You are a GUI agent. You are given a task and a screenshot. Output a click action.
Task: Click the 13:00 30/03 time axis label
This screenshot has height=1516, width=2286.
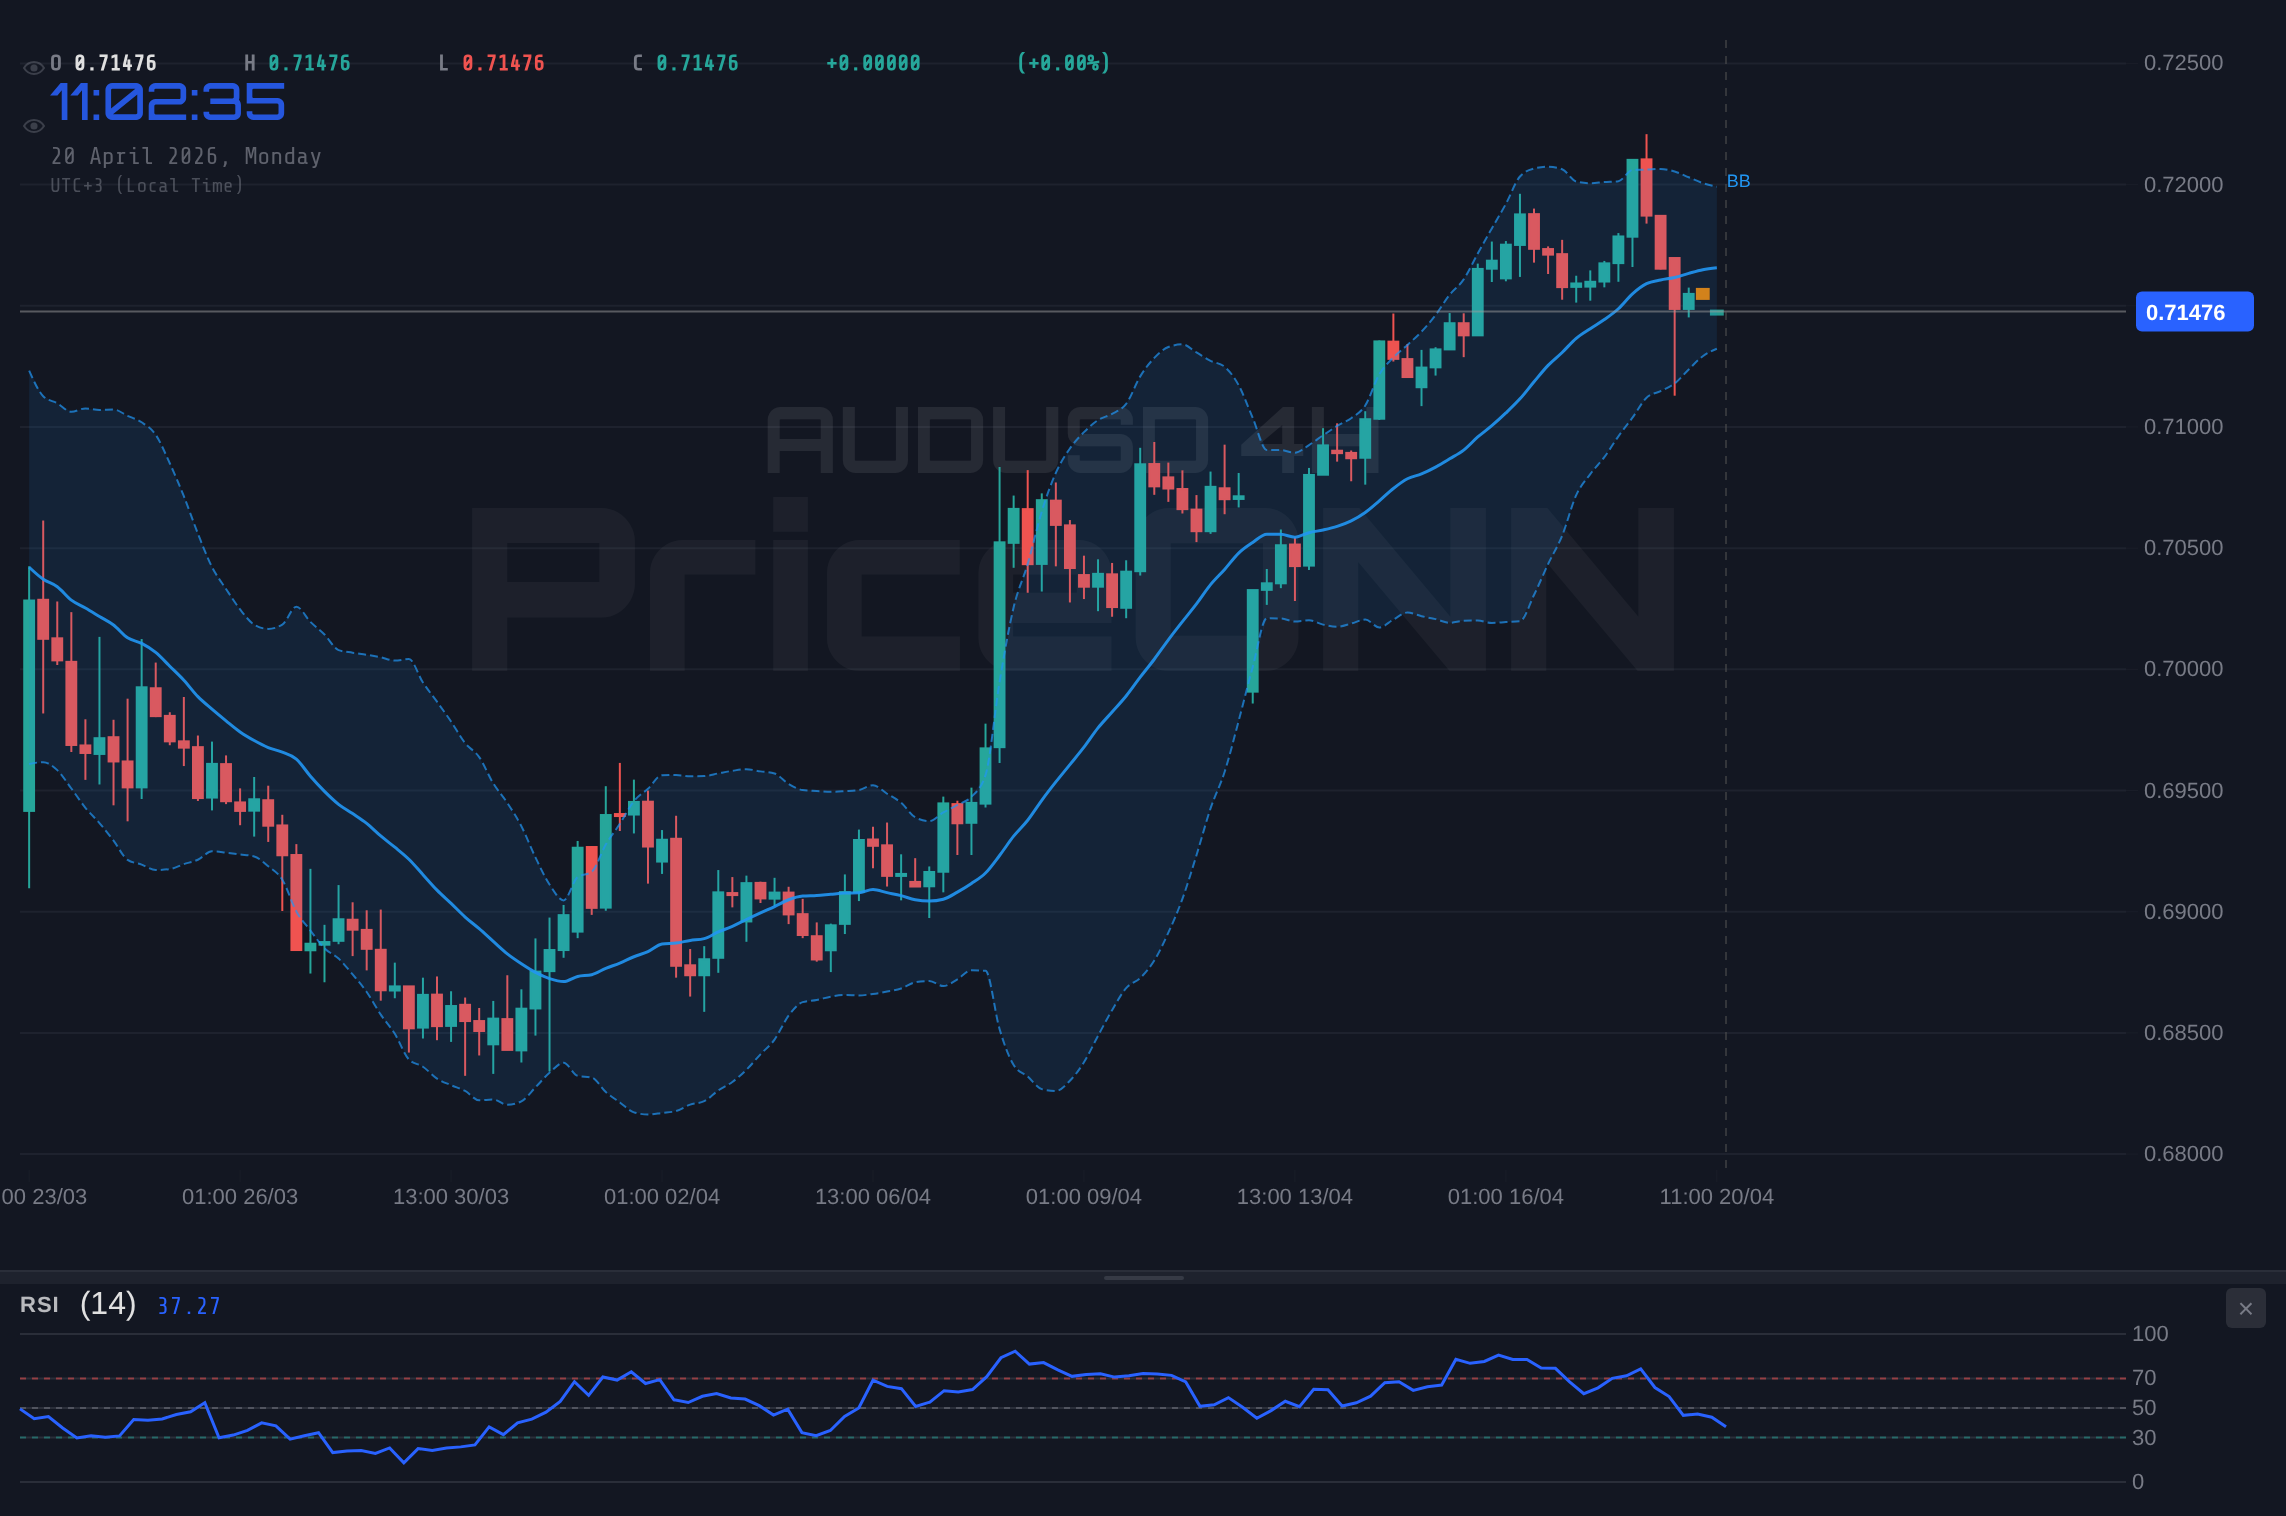click(x=451, y=1197)
